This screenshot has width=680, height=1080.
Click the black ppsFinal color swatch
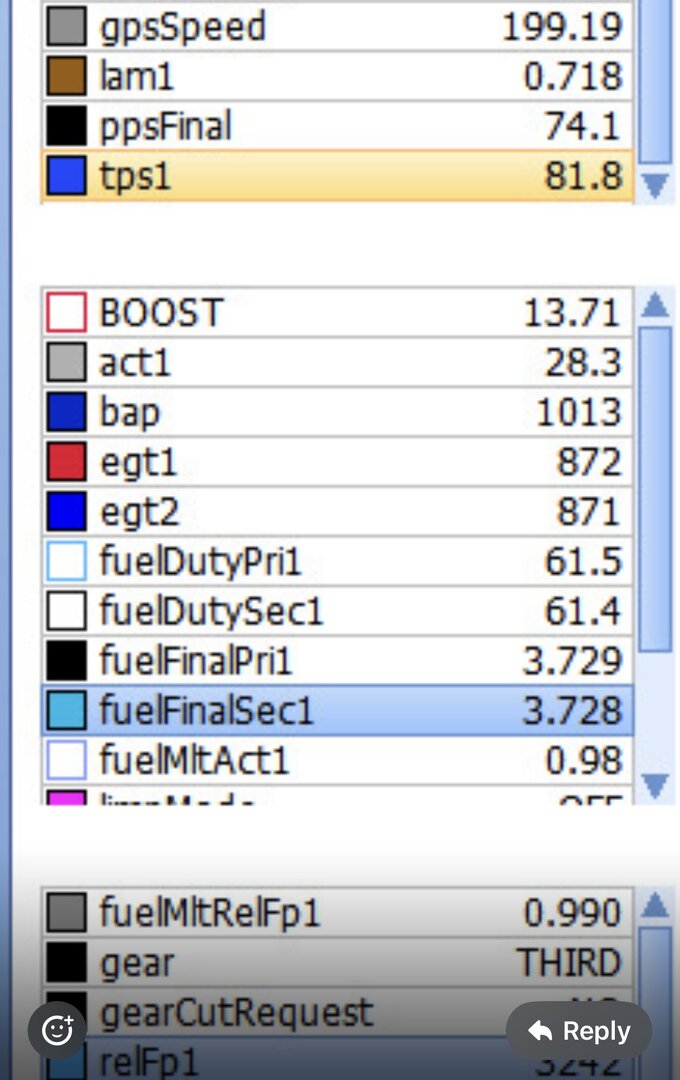[x=67, y=125]
